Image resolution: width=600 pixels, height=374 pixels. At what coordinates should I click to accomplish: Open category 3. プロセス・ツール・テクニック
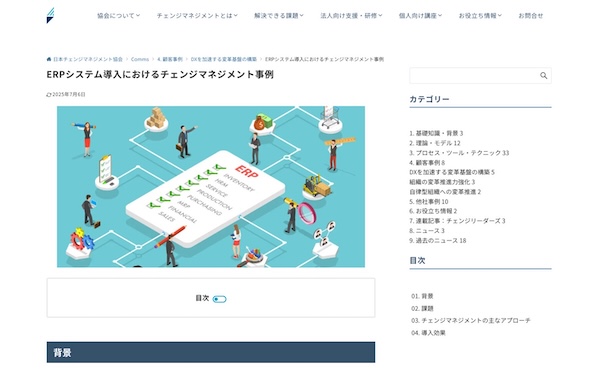[x=459, y=153]
